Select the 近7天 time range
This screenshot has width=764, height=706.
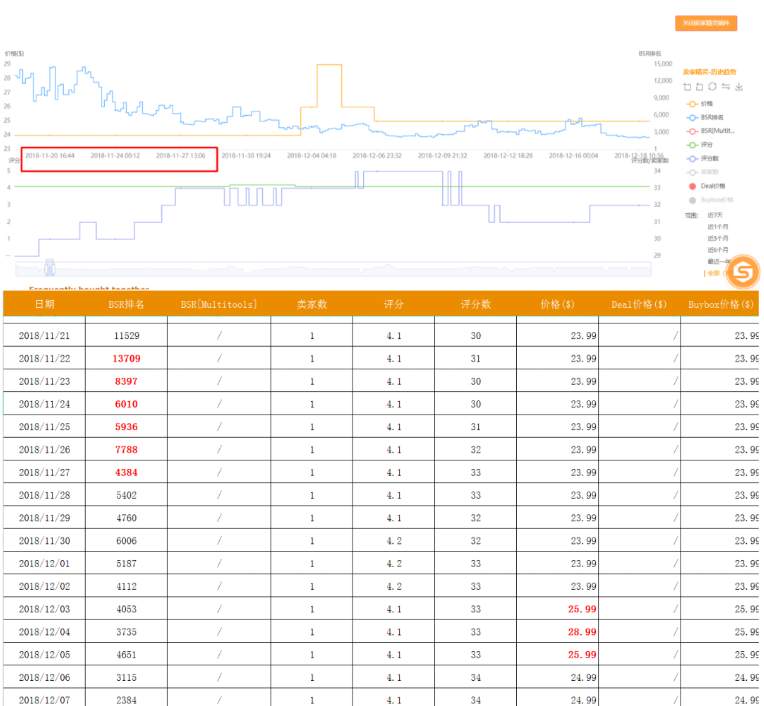(x=715, y=214)
